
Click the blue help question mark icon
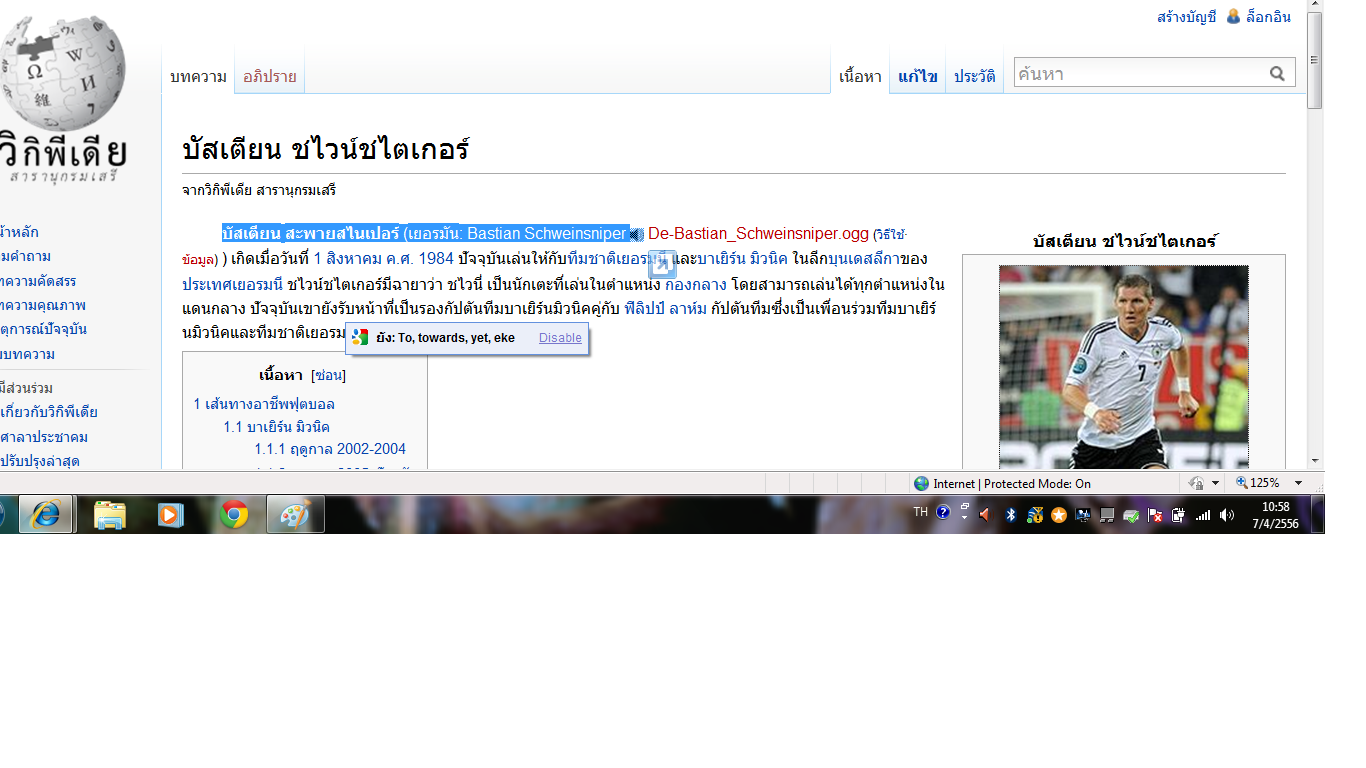pyautogui.click(x=943, y=512)
